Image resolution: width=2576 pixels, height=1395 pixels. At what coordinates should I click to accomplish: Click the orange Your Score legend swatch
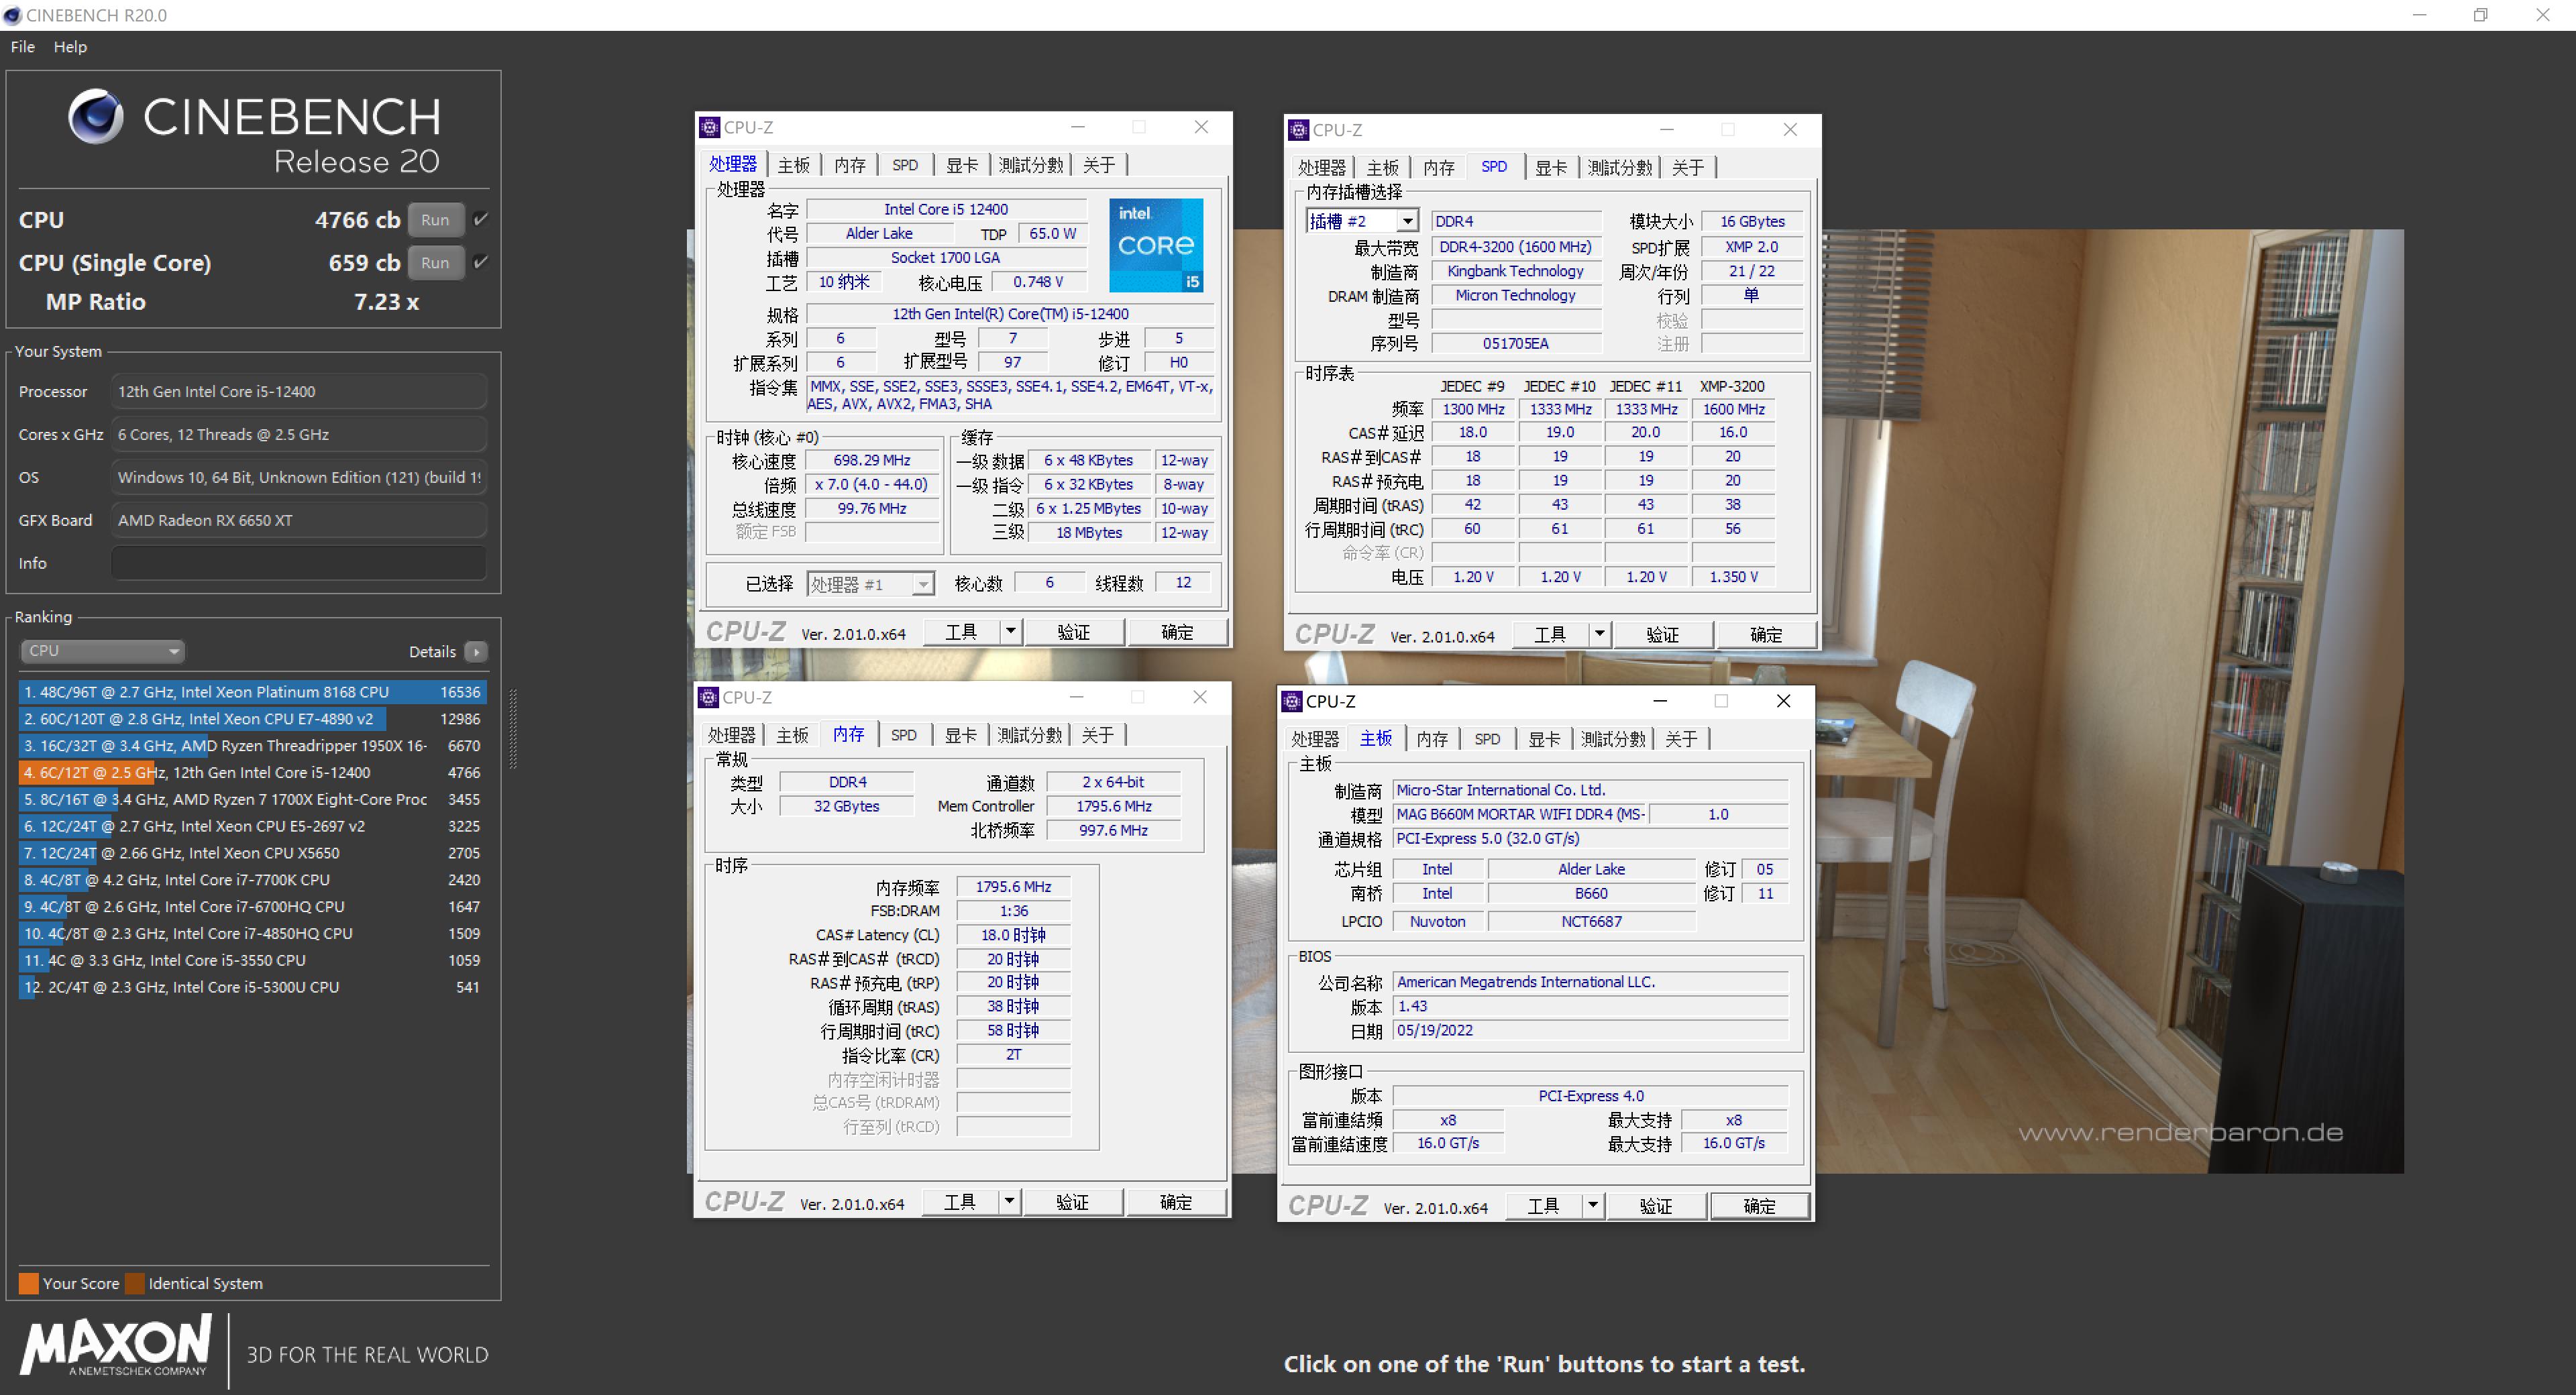click(x=28, y=1283)
